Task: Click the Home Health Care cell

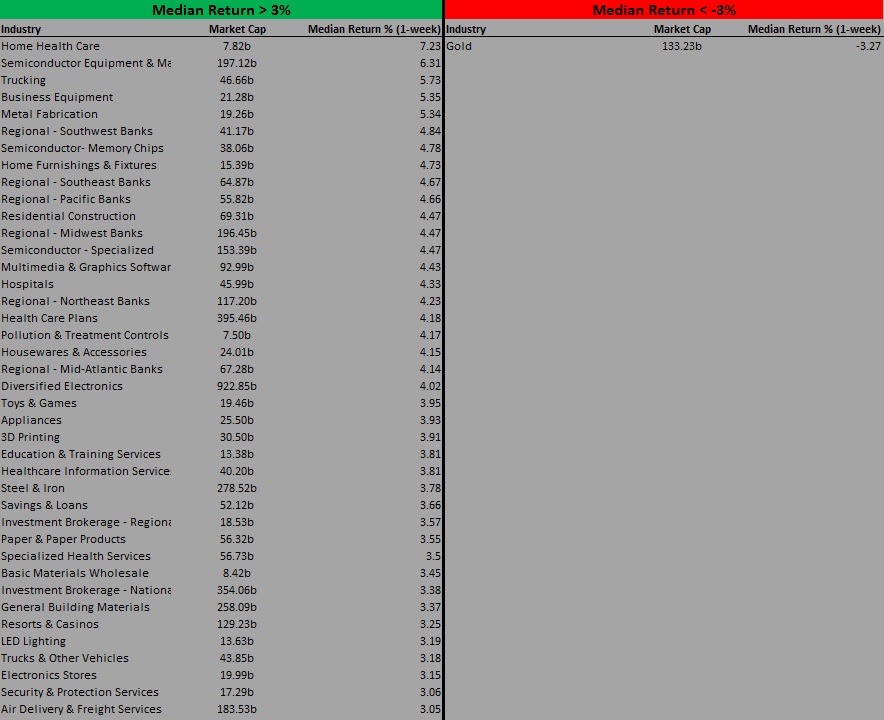Action: 50,46
